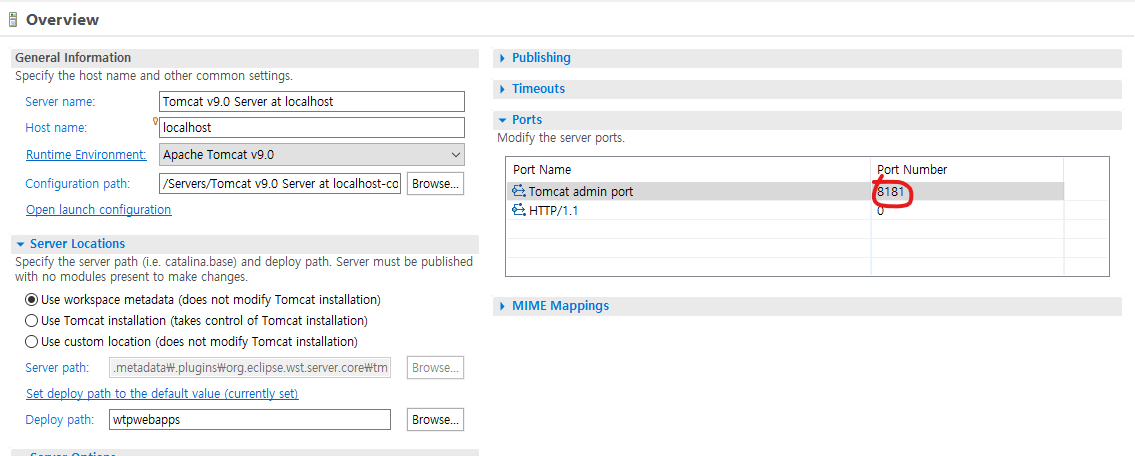Click the General Information section header
This screenshot has height=456, width=1135.
click(73, 58)
